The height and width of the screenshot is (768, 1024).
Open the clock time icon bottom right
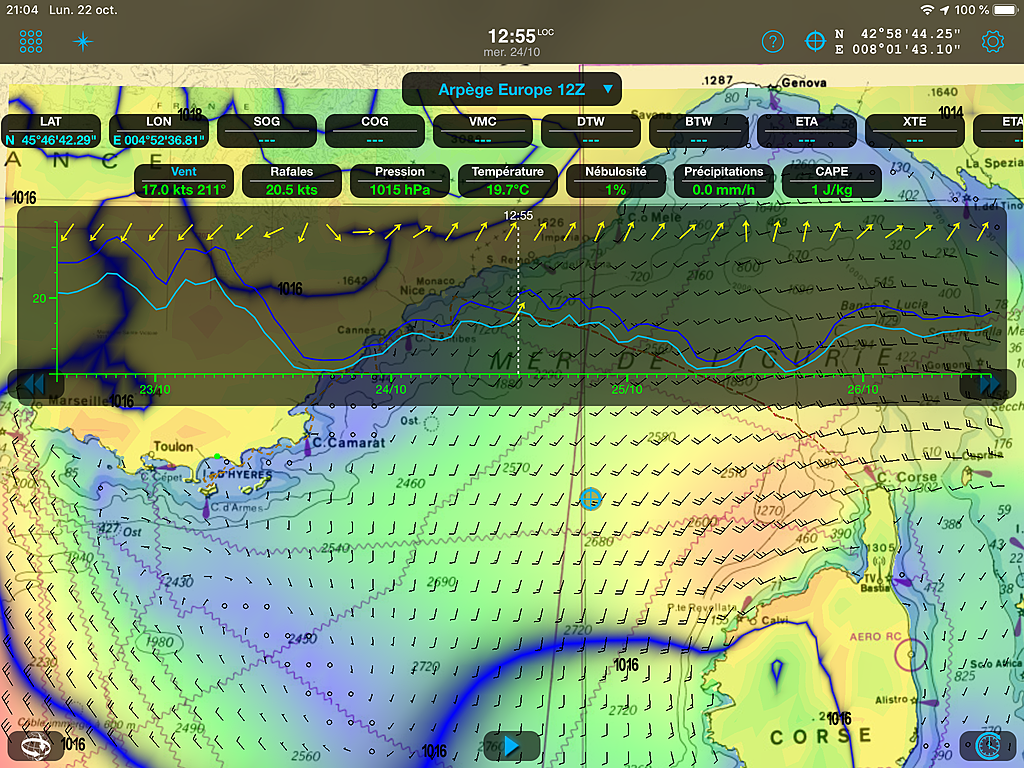pos(987,746)
